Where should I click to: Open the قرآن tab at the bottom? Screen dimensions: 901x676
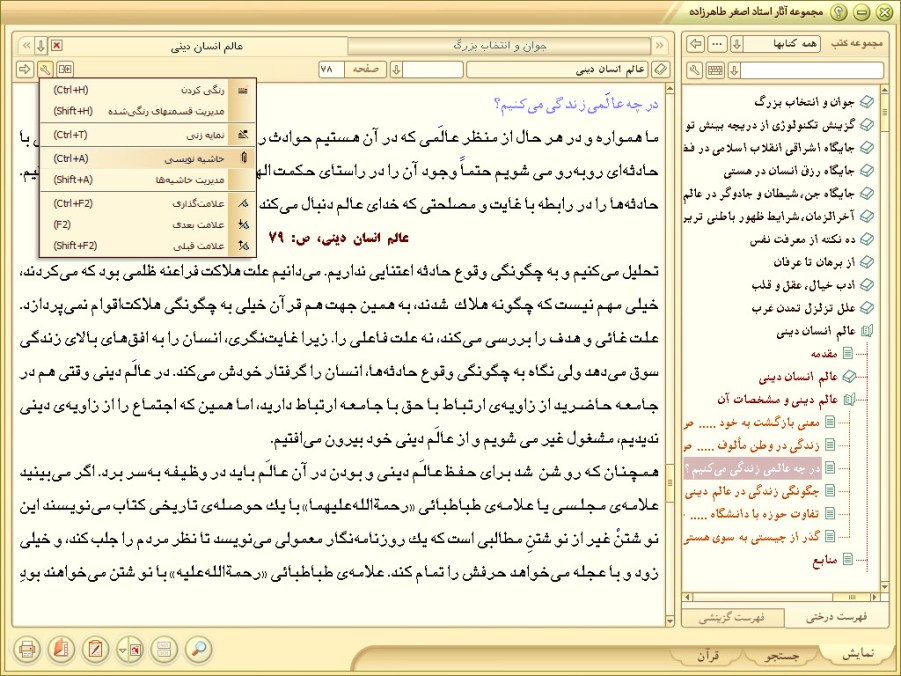click(x=709, y=656)
